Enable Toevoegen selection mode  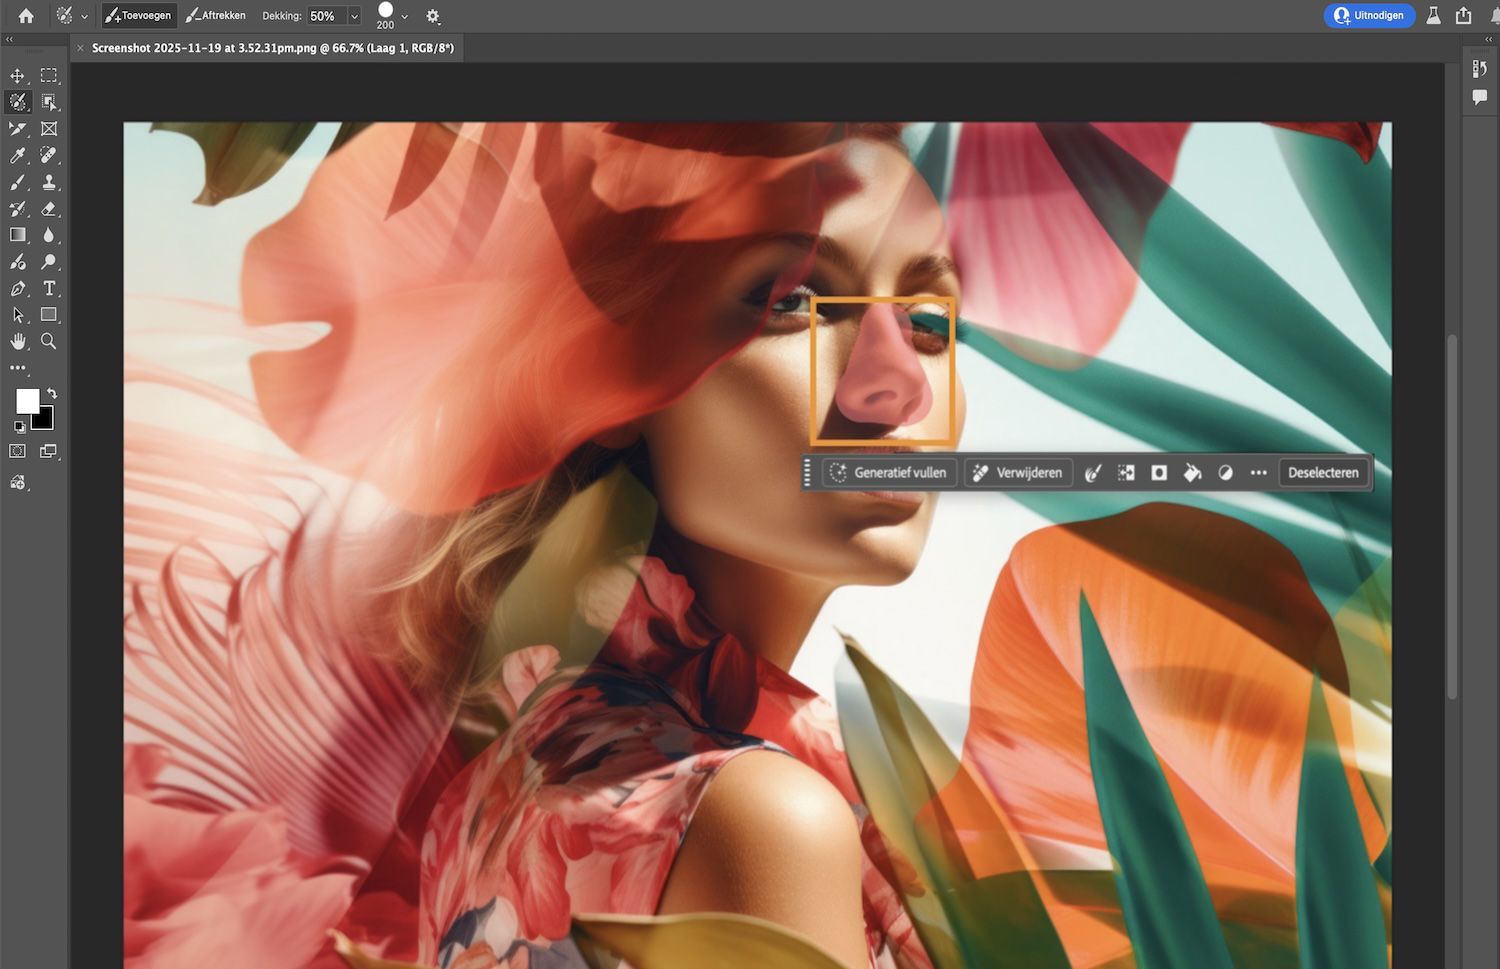pyautogui.click(x=138, y=16)
